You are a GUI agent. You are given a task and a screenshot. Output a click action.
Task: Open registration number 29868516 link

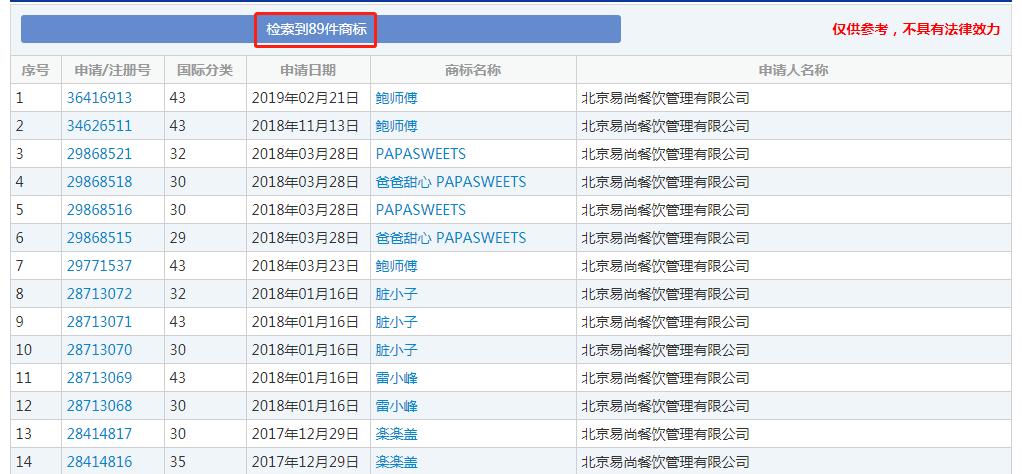pos(99,210)
